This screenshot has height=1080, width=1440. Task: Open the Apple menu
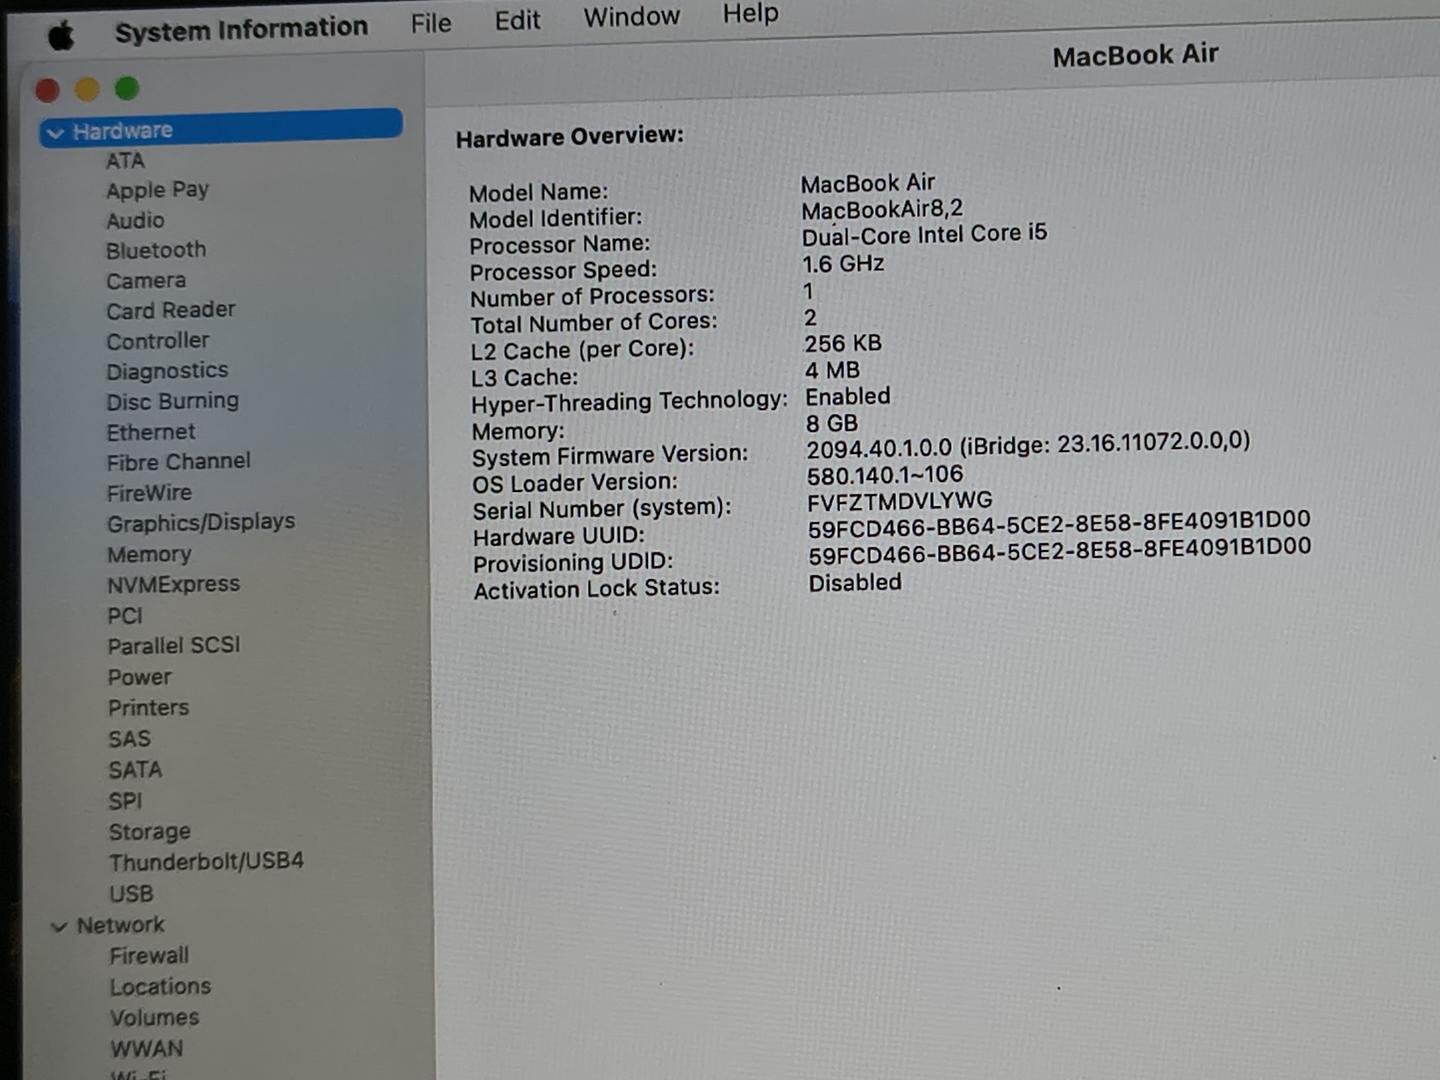[61, 37]
